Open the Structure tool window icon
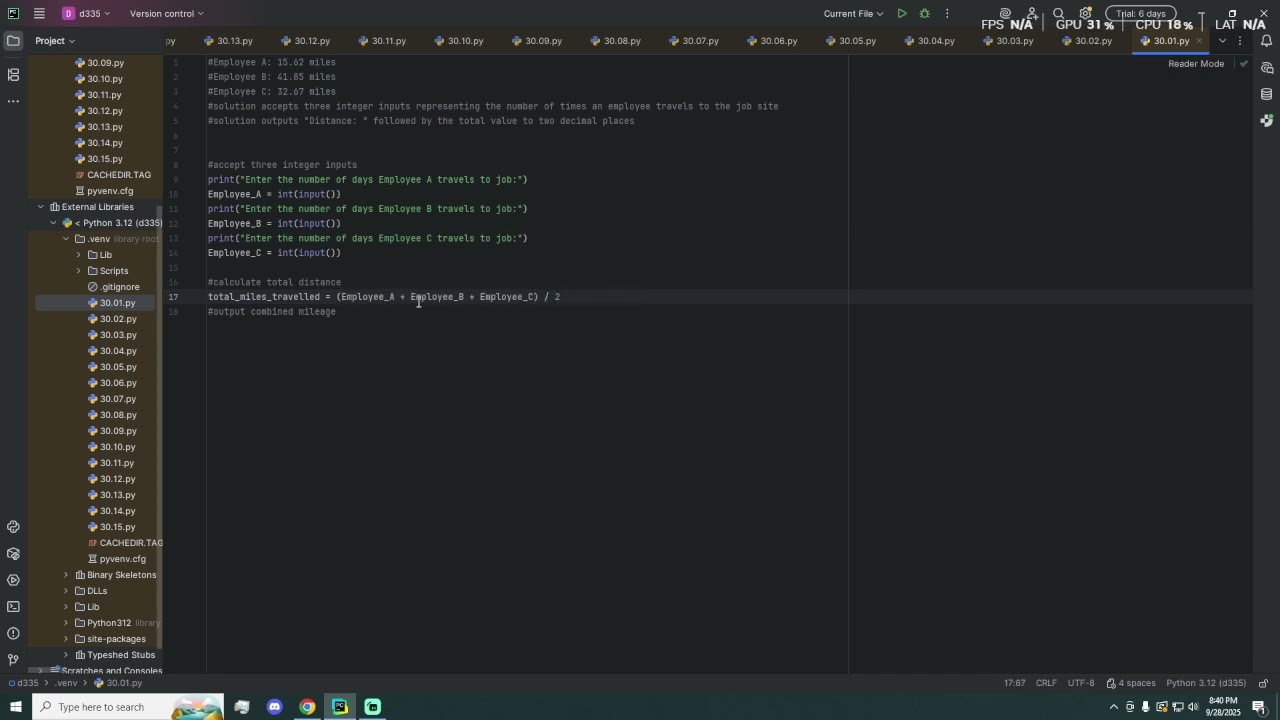This screenshot has height=720, width=1280. tap(13, 75)
